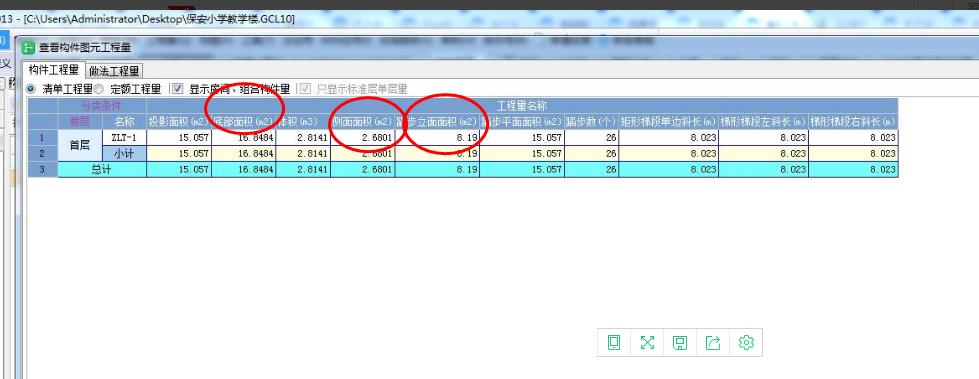Click 体积 value 2.8141 in ZLT-1 row

[x=303, y=137]
